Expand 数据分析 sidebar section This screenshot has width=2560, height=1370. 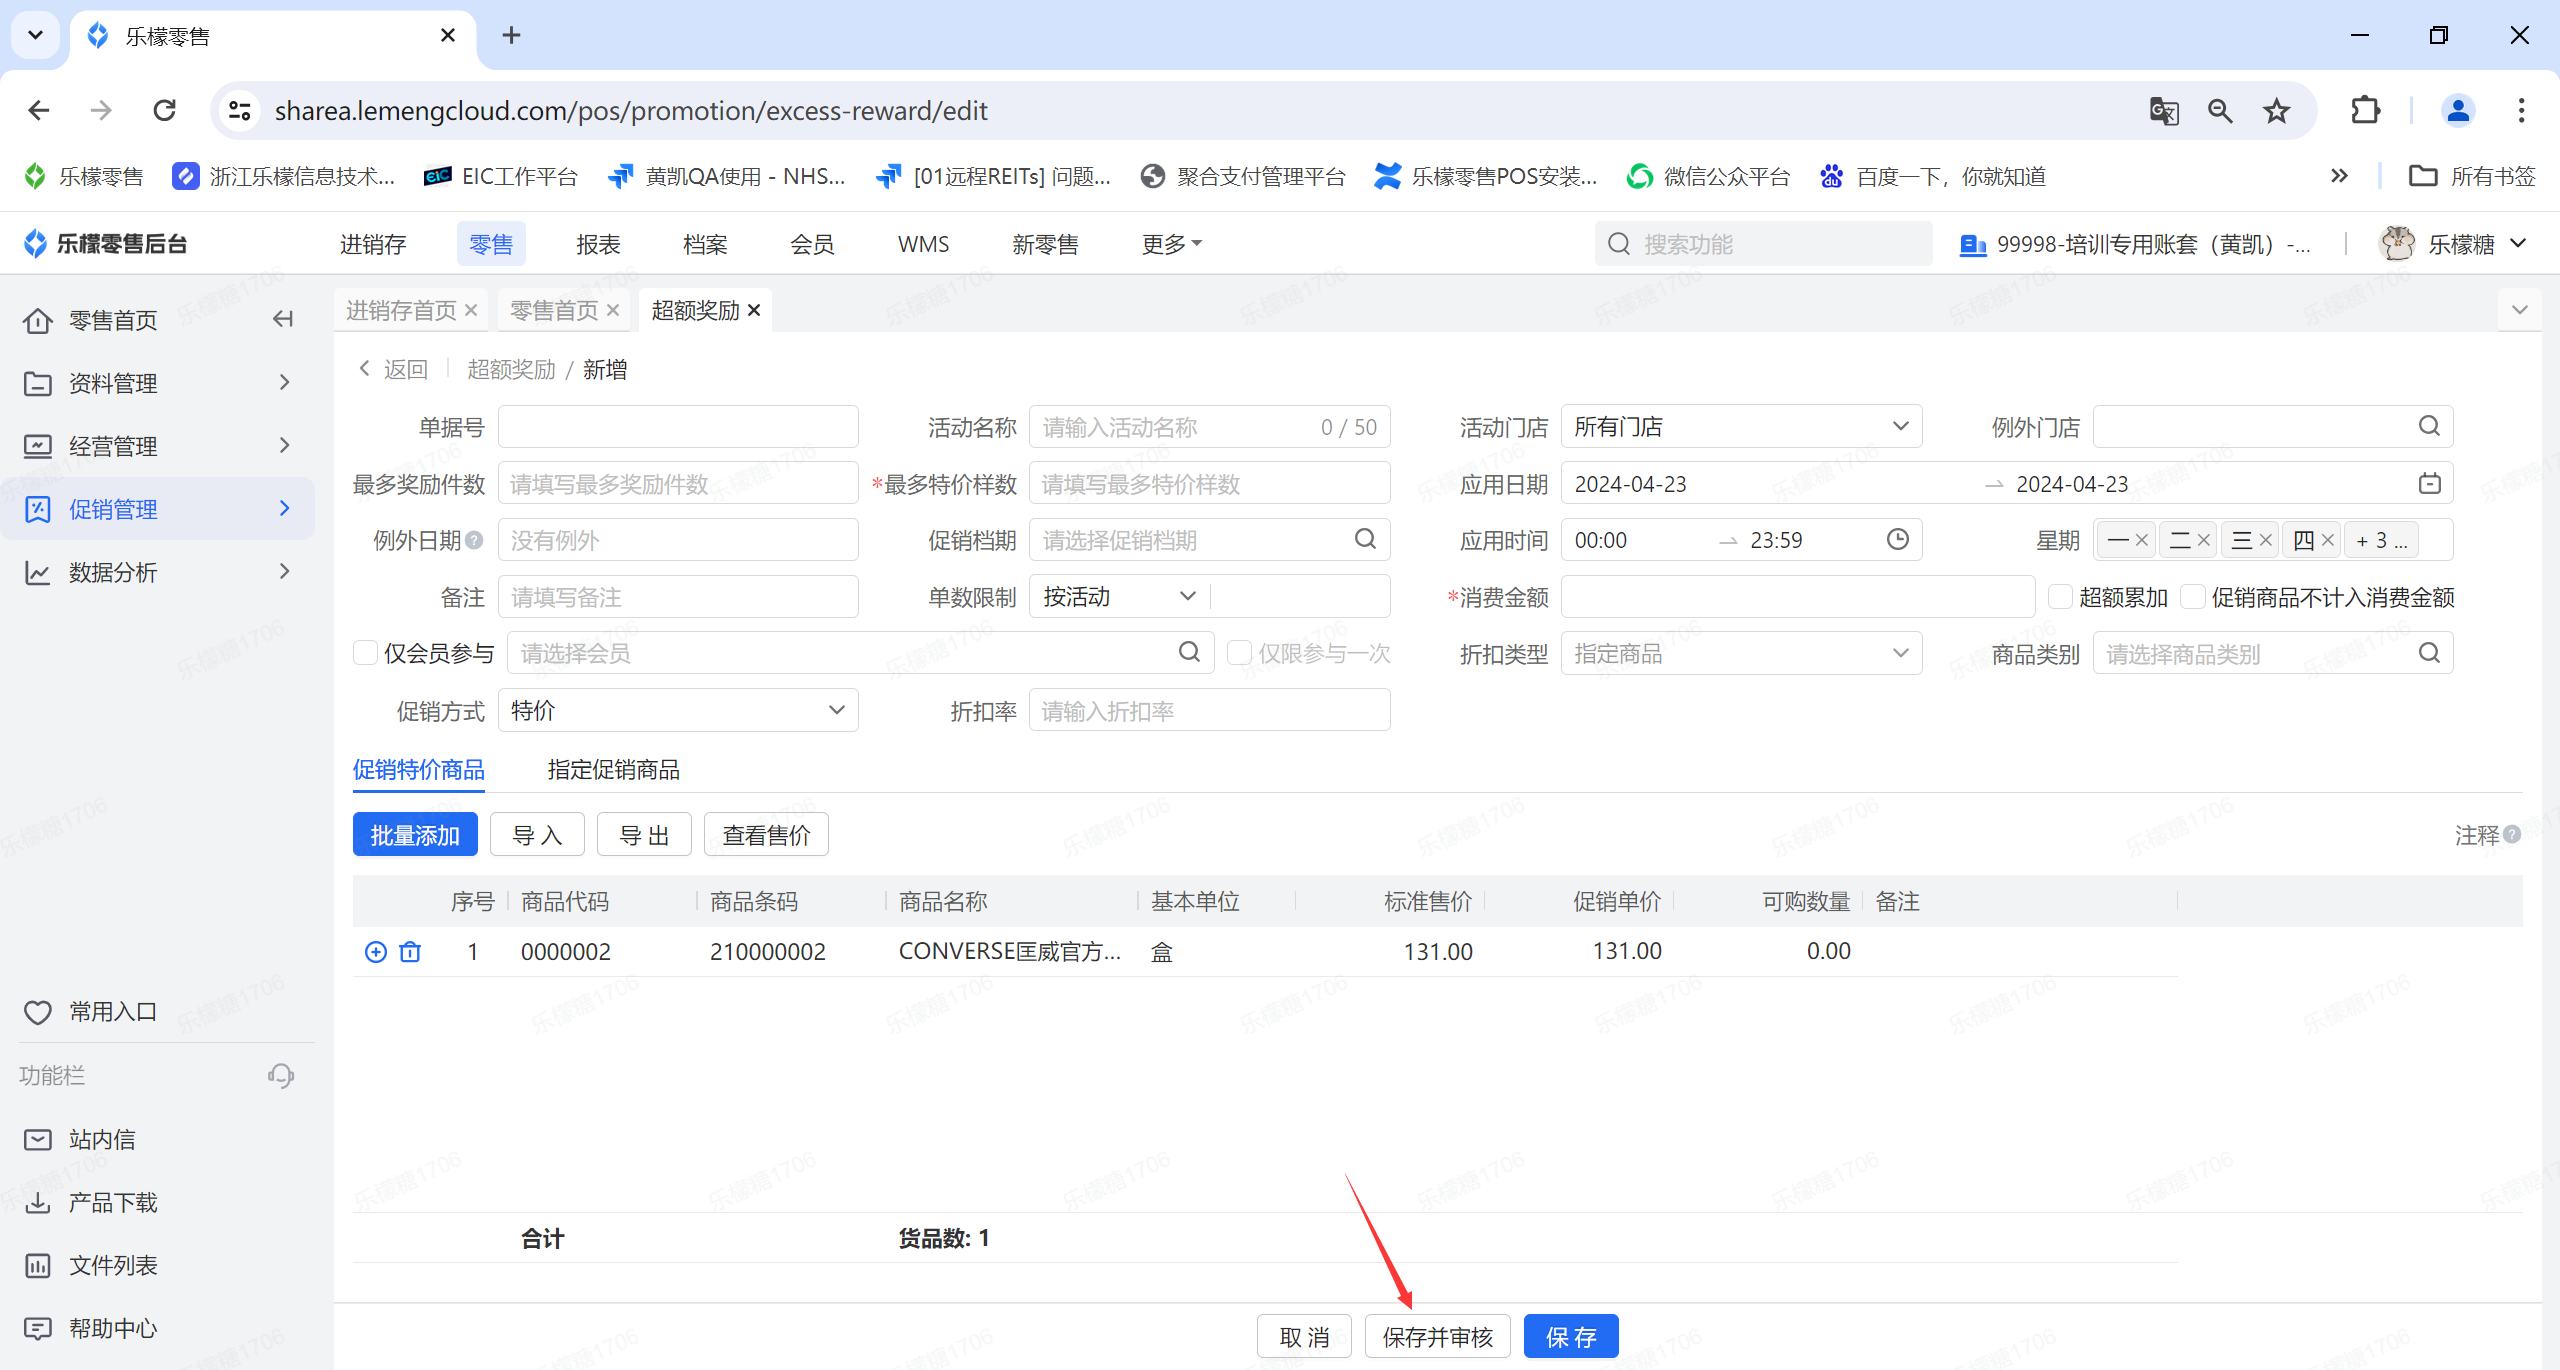point(158,572)
